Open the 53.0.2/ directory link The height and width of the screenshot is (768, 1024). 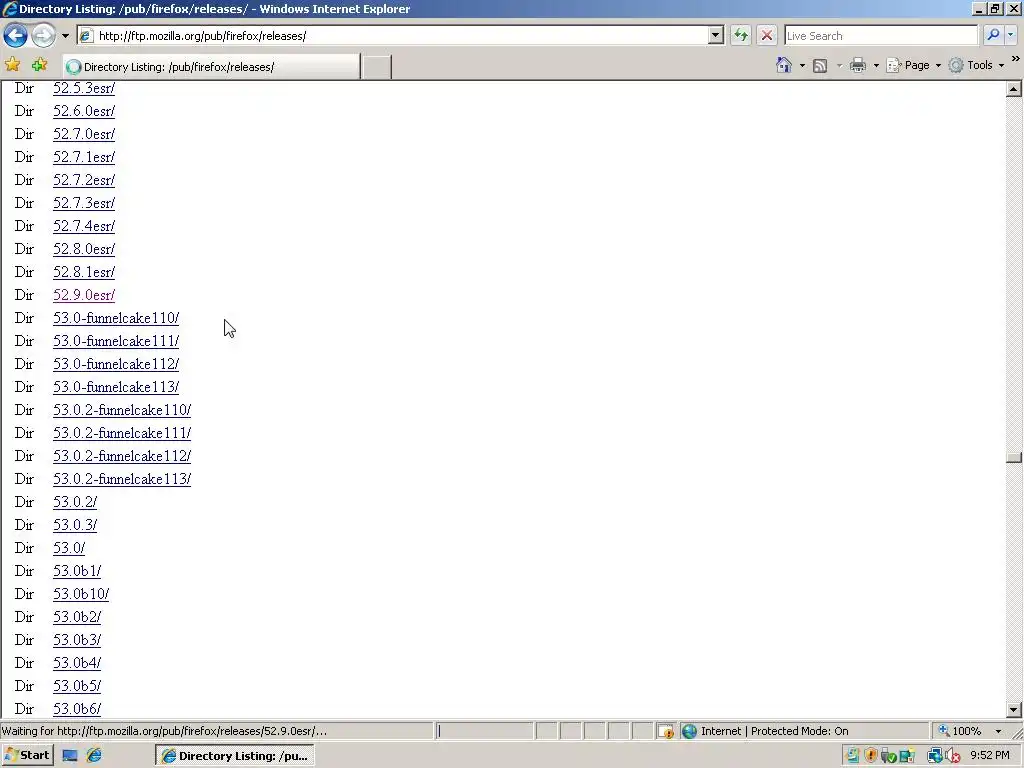[75, 502]
